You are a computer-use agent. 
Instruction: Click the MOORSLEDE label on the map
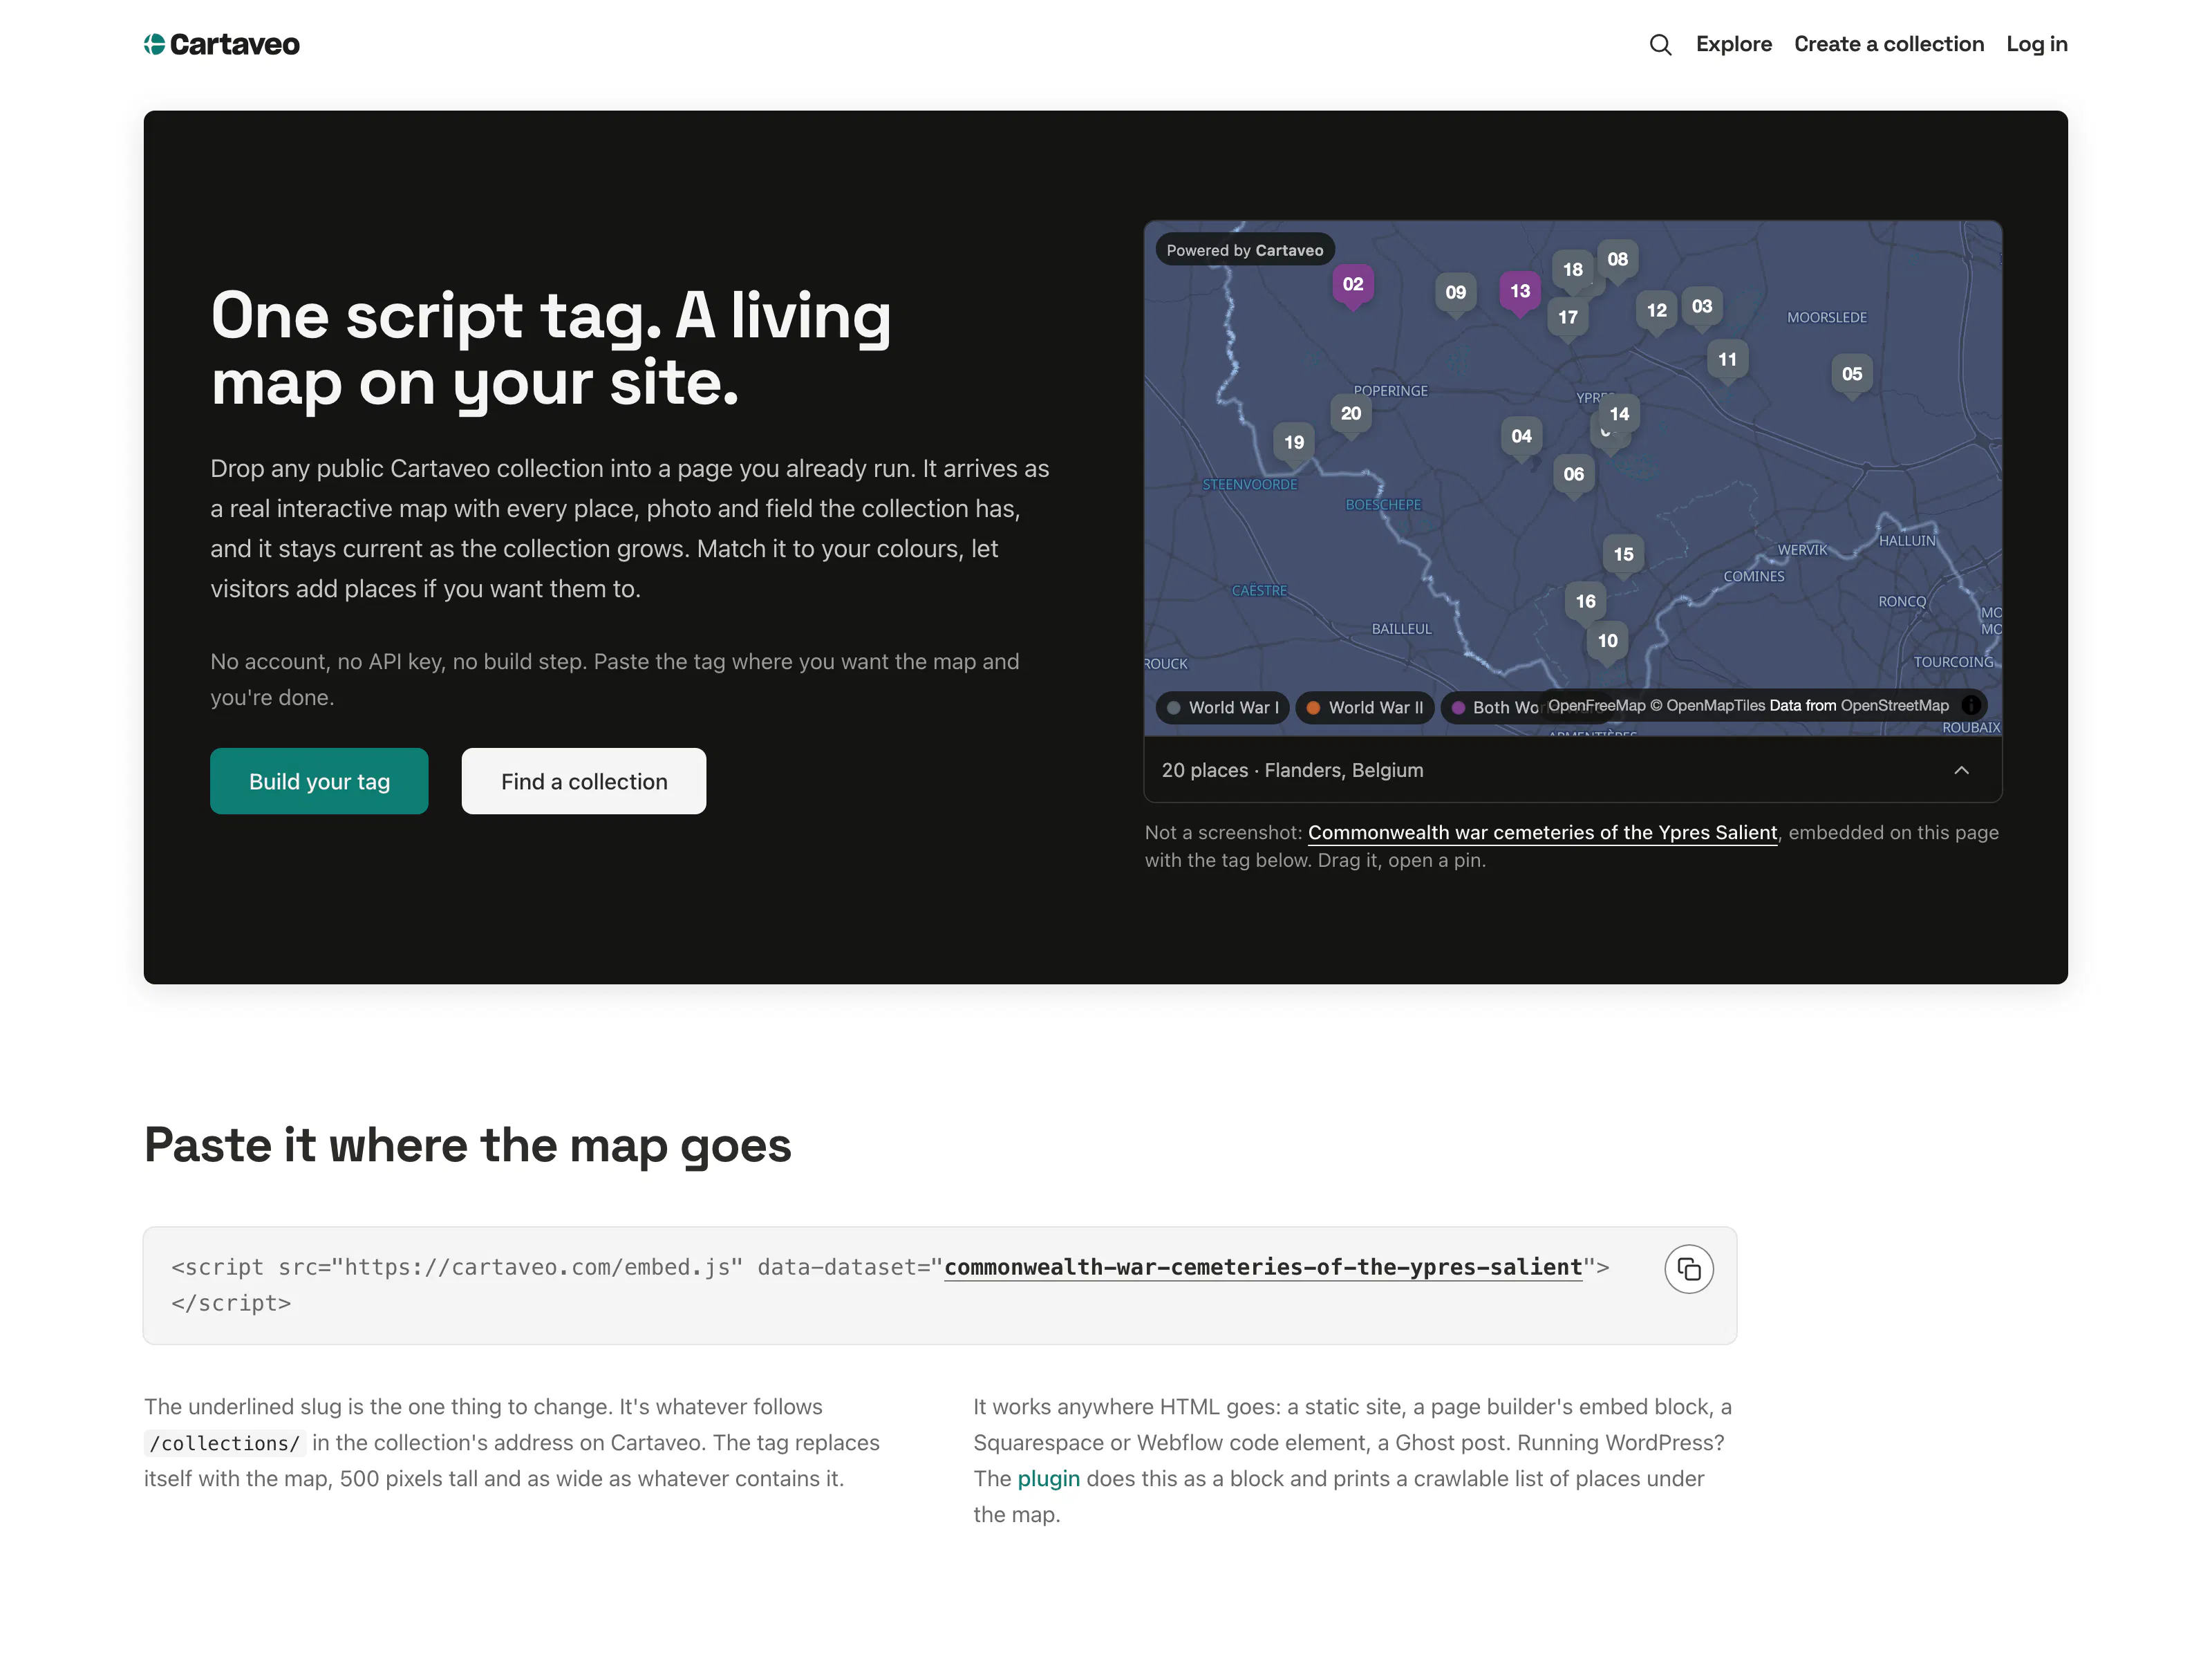[1826, 318]
